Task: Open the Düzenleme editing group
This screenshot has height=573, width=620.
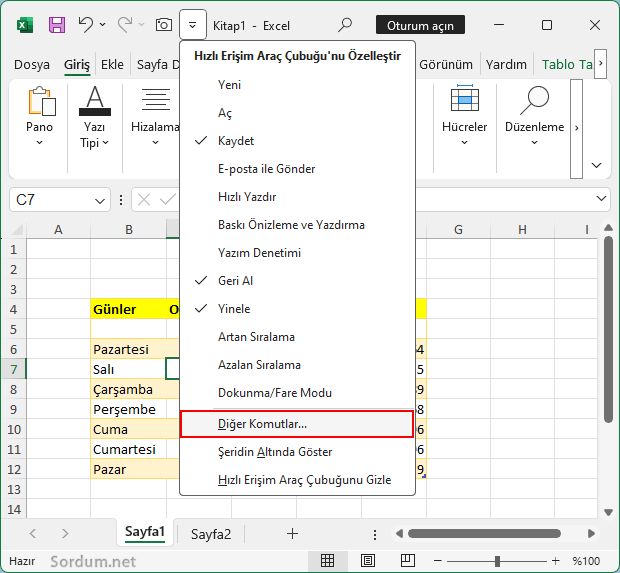Action: (534, 115)
